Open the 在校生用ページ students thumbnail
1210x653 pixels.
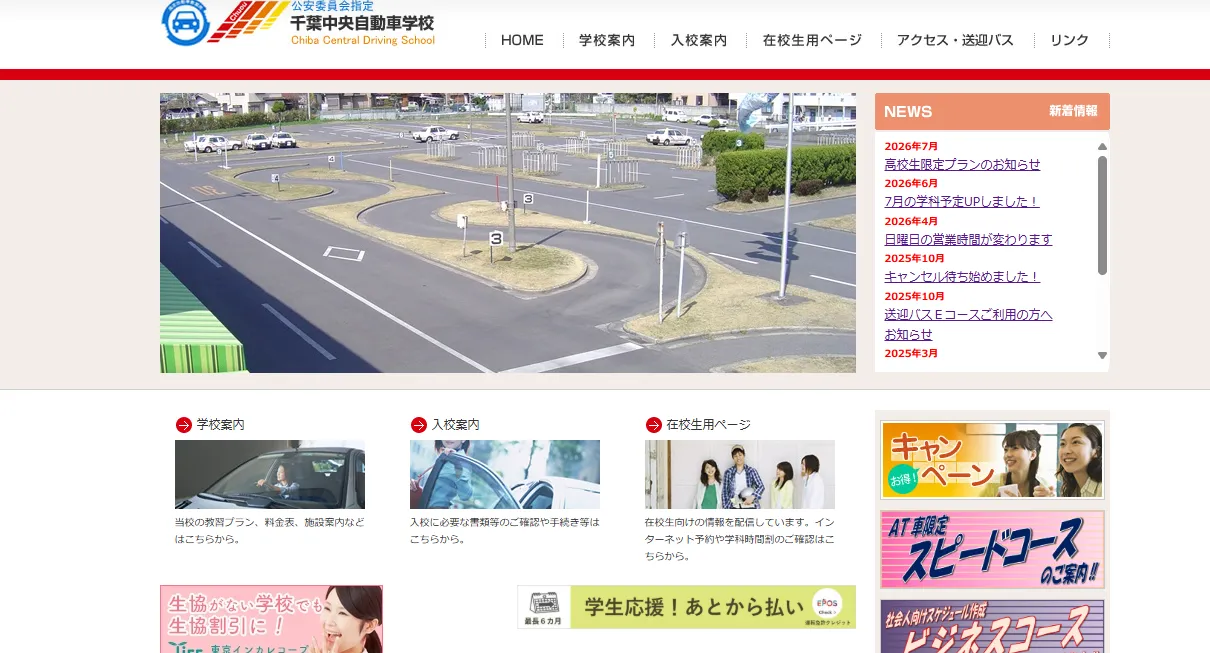[740, 474]
